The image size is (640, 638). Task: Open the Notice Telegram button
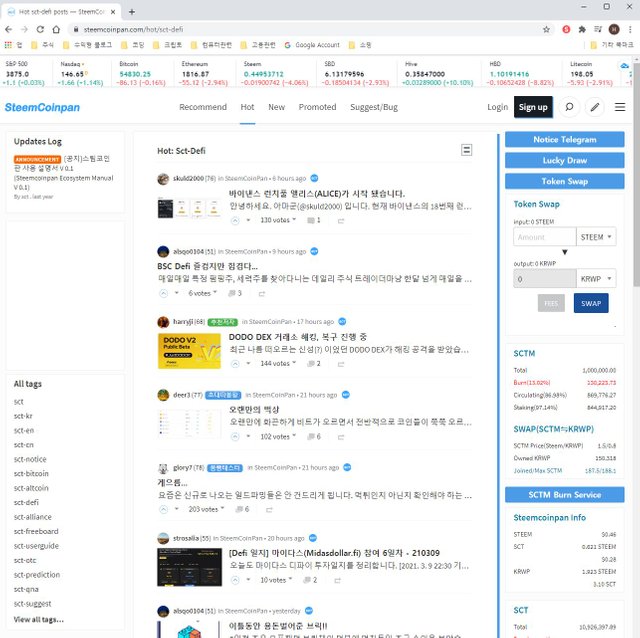point(564,139)
